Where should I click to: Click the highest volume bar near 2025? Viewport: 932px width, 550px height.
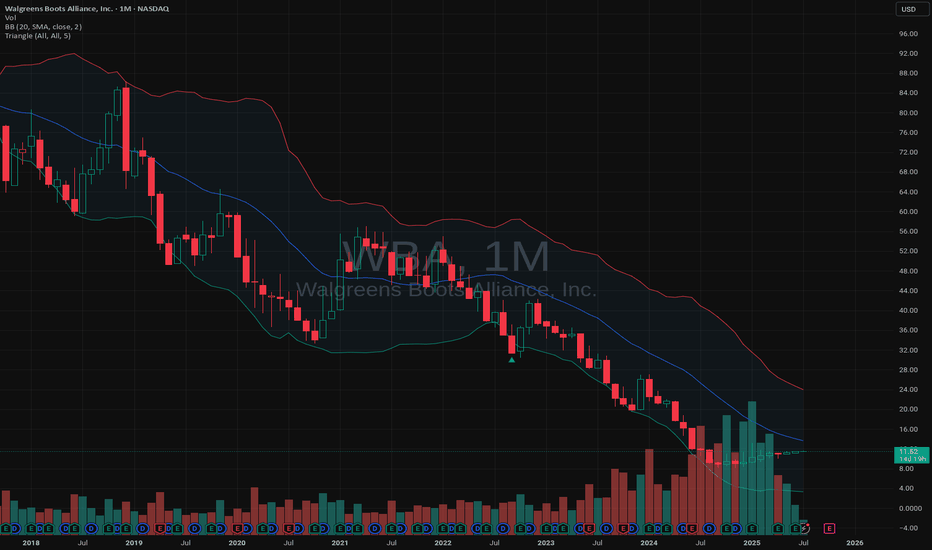pyautogui.click(x=752, y=467)
